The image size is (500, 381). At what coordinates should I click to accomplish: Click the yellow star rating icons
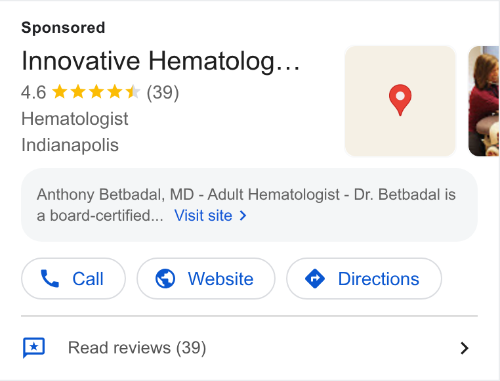coord(96,92)
